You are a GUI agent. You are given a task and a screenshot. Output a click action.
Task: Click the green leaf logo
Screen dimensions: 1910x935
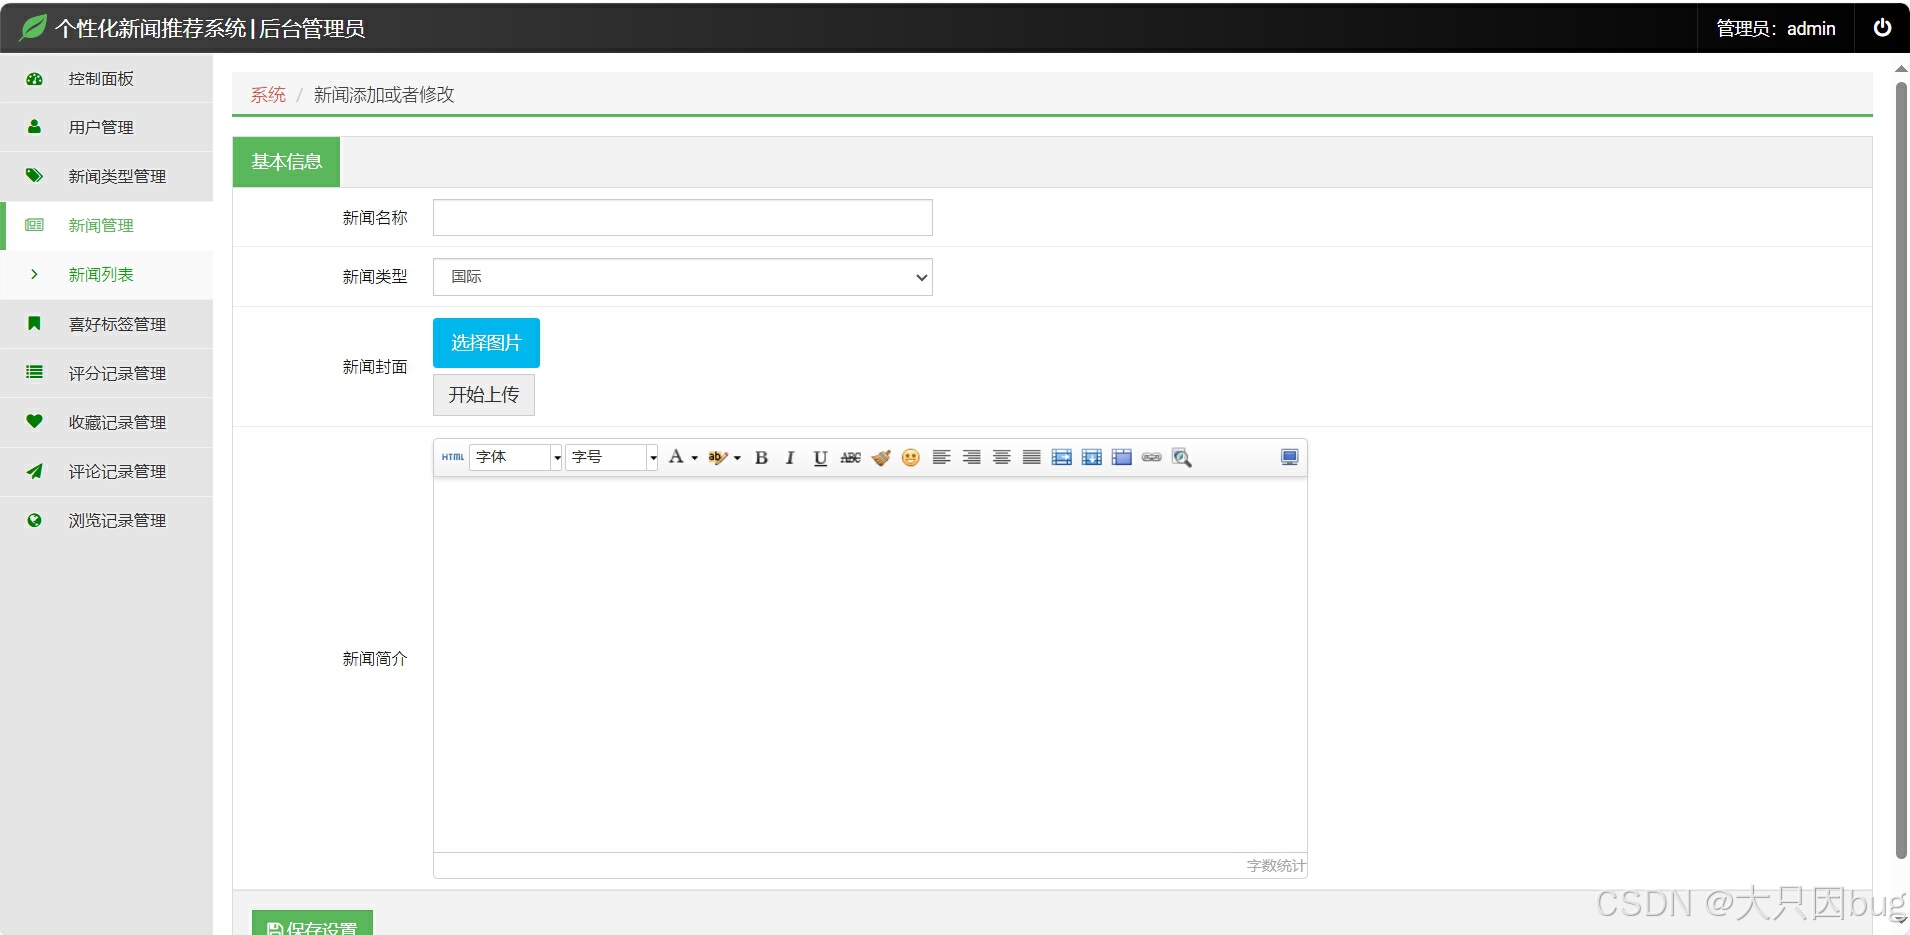pyautogui.click(x=33, y=27)
